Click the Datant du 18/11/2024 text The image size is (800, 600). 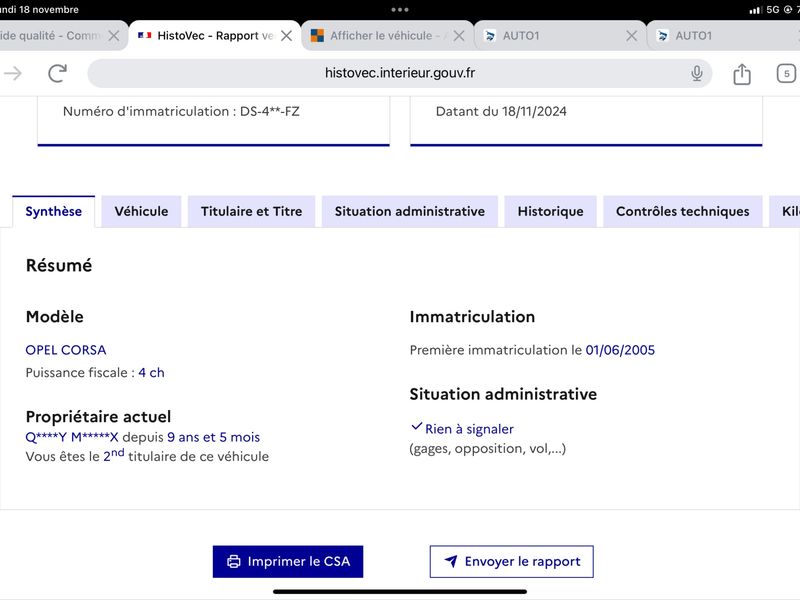[501, 111]
